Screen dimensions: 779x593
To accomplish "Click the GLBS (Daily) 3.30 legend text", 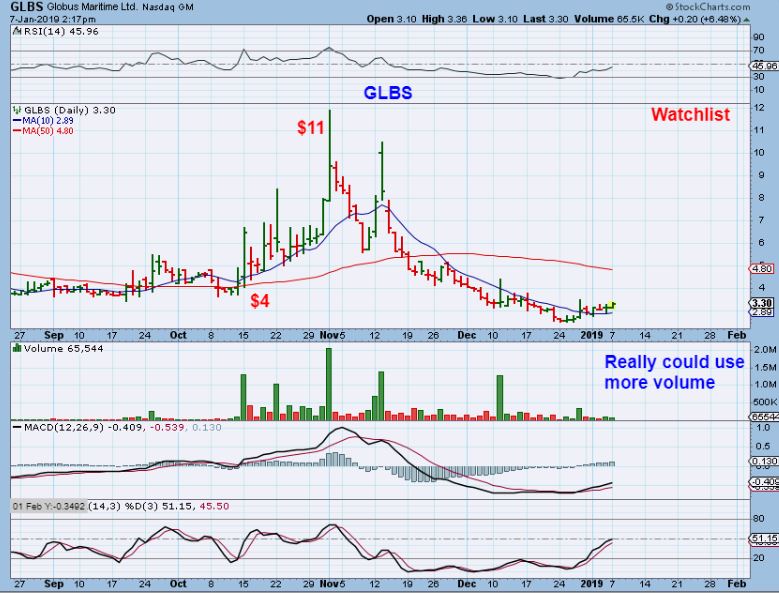I will click(x=70, y=110).
